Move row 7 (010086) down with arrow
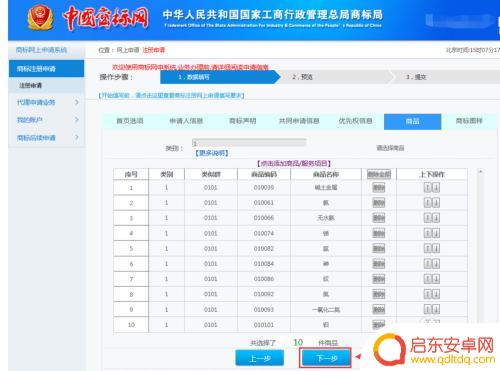This screenshot has width=500, height=371. 436,279
